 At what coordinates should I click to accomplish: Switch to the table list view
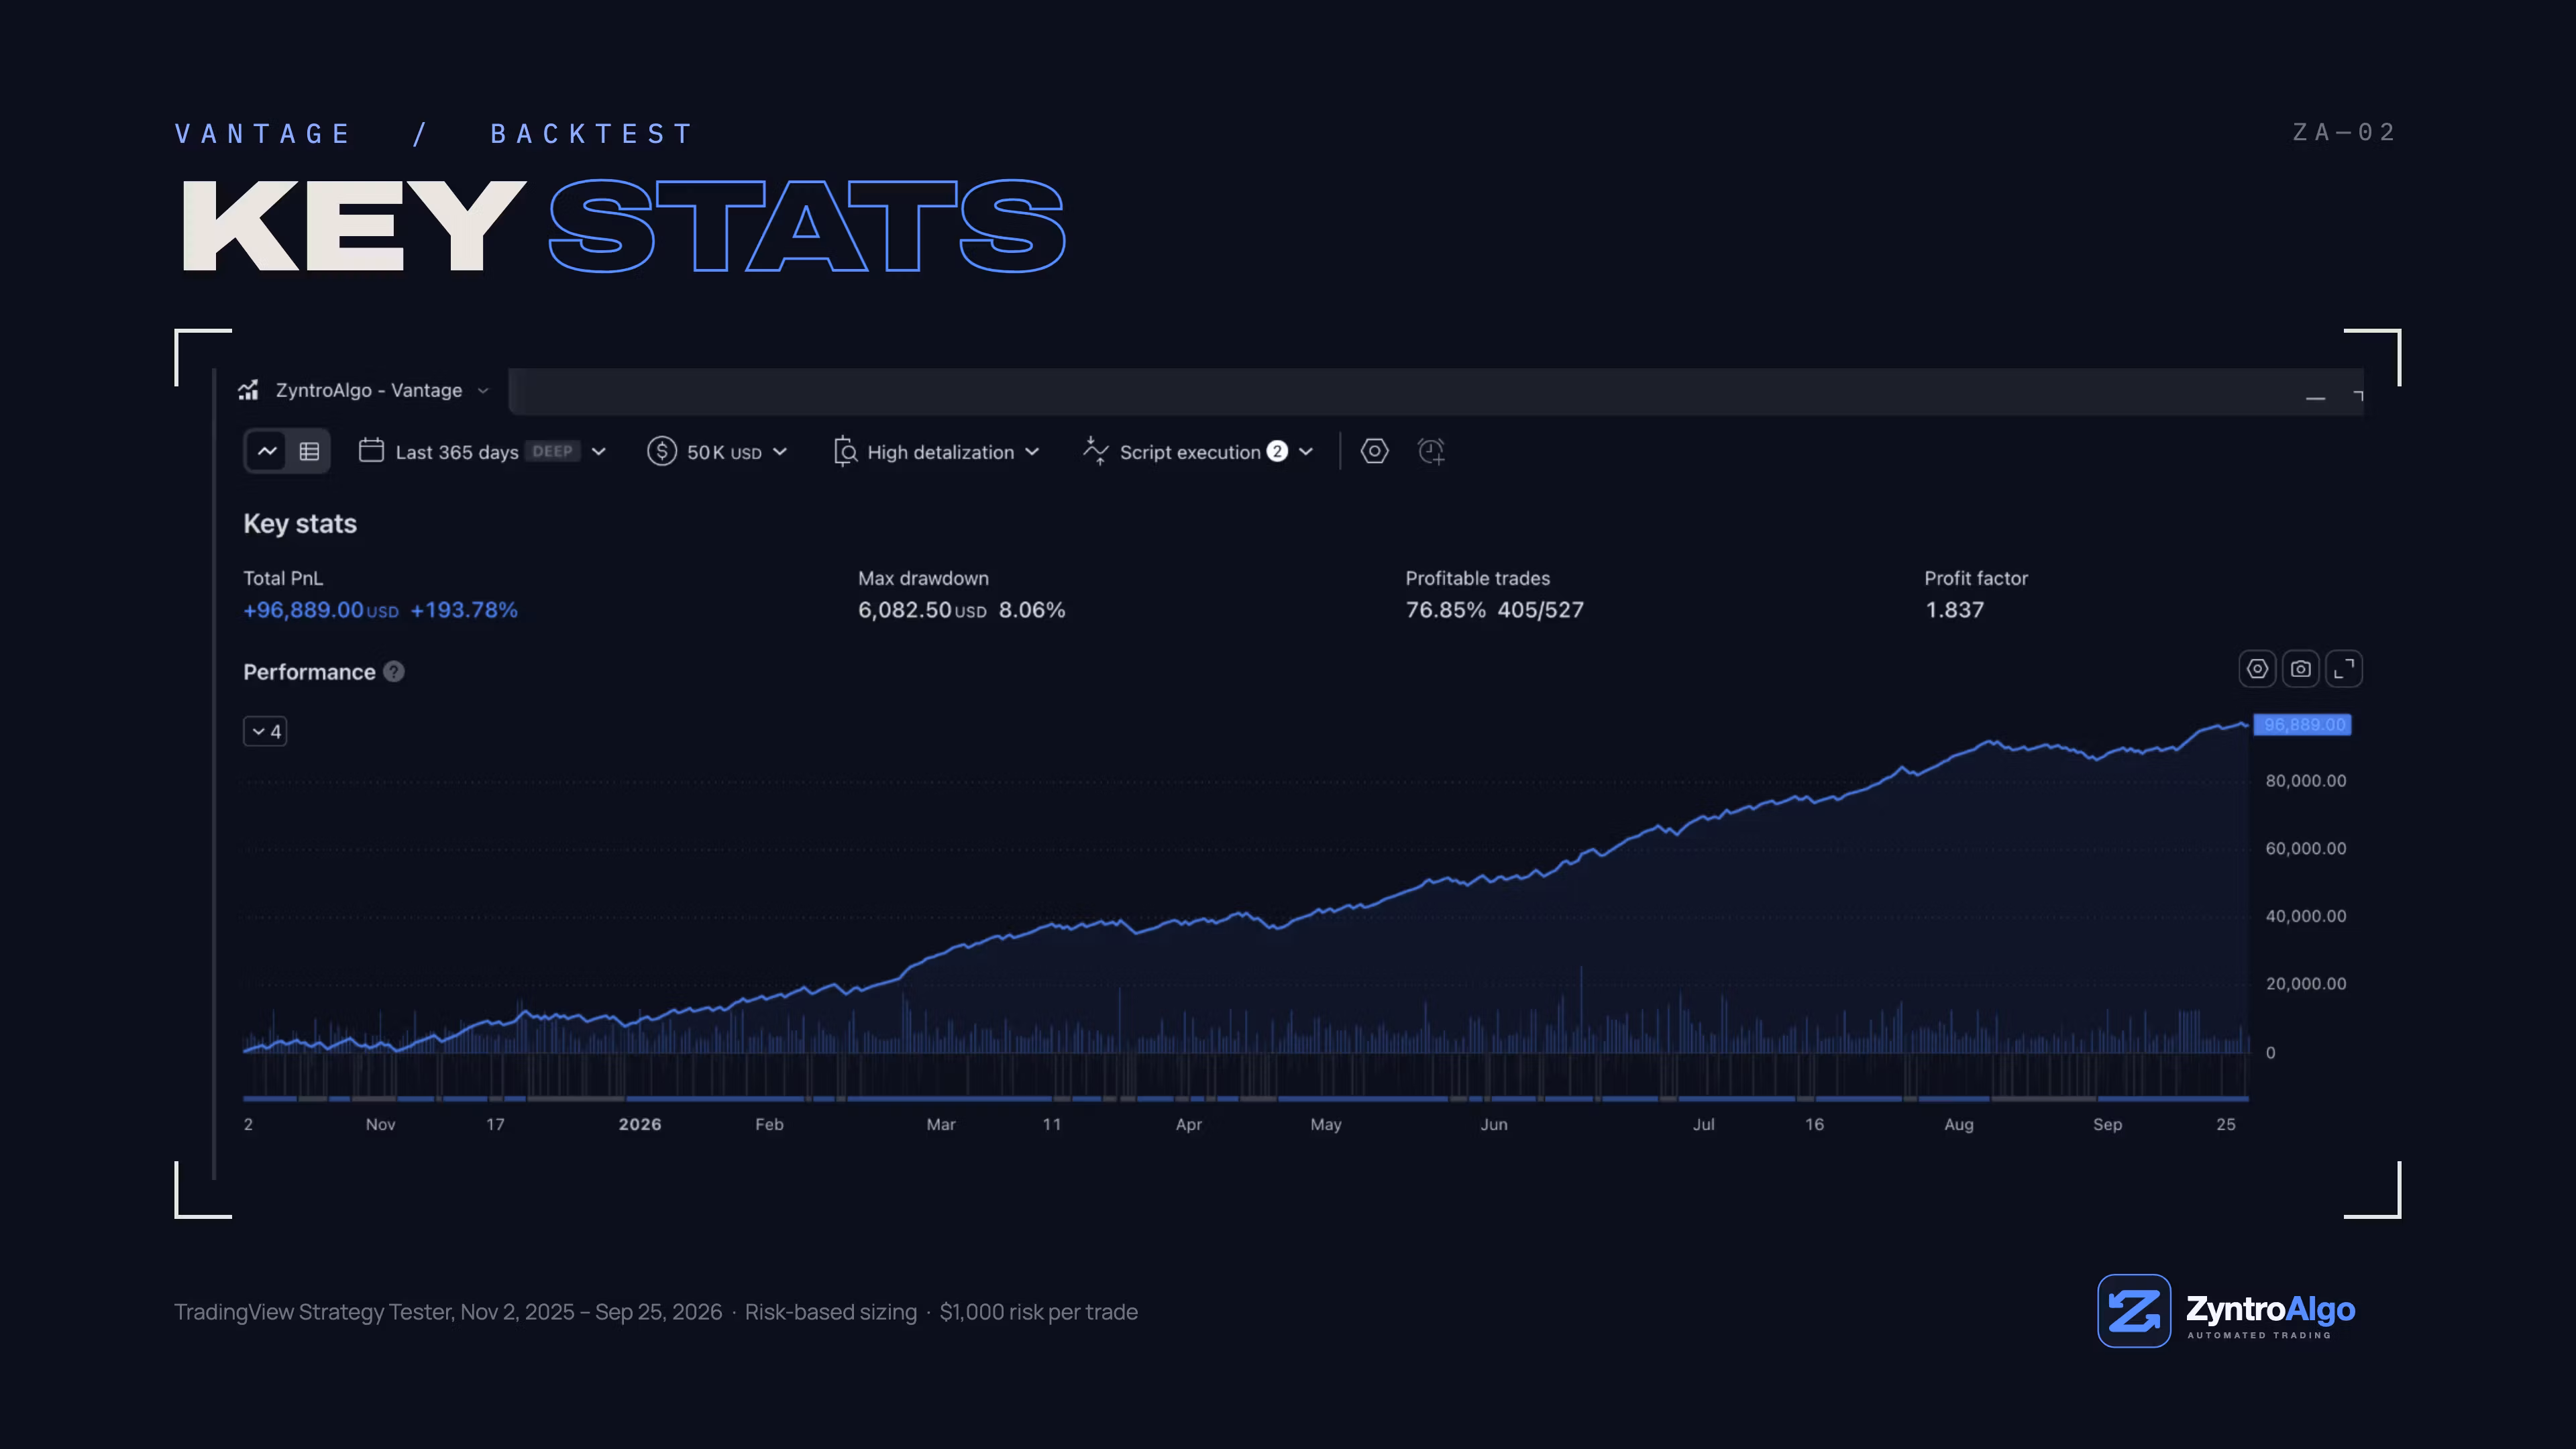(x=309, y=451)
